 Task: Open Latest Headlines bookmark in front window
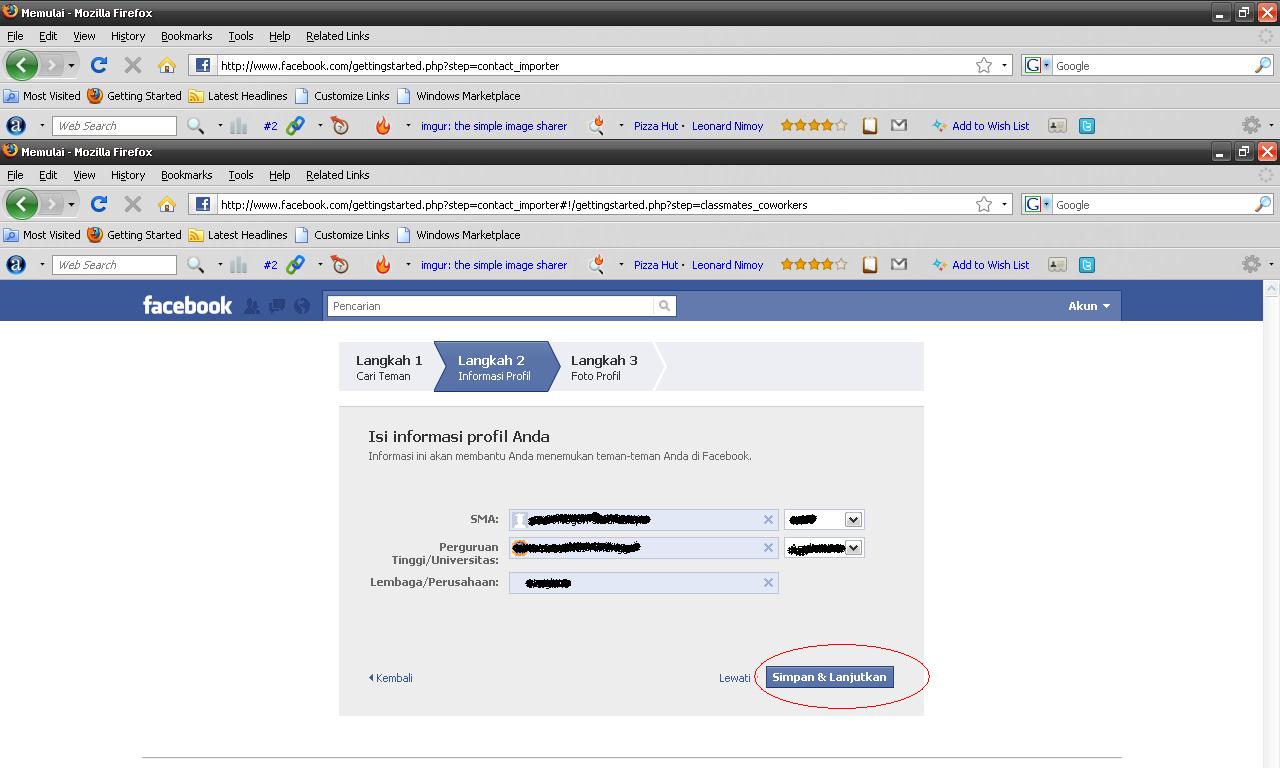[x=238, y=235]
